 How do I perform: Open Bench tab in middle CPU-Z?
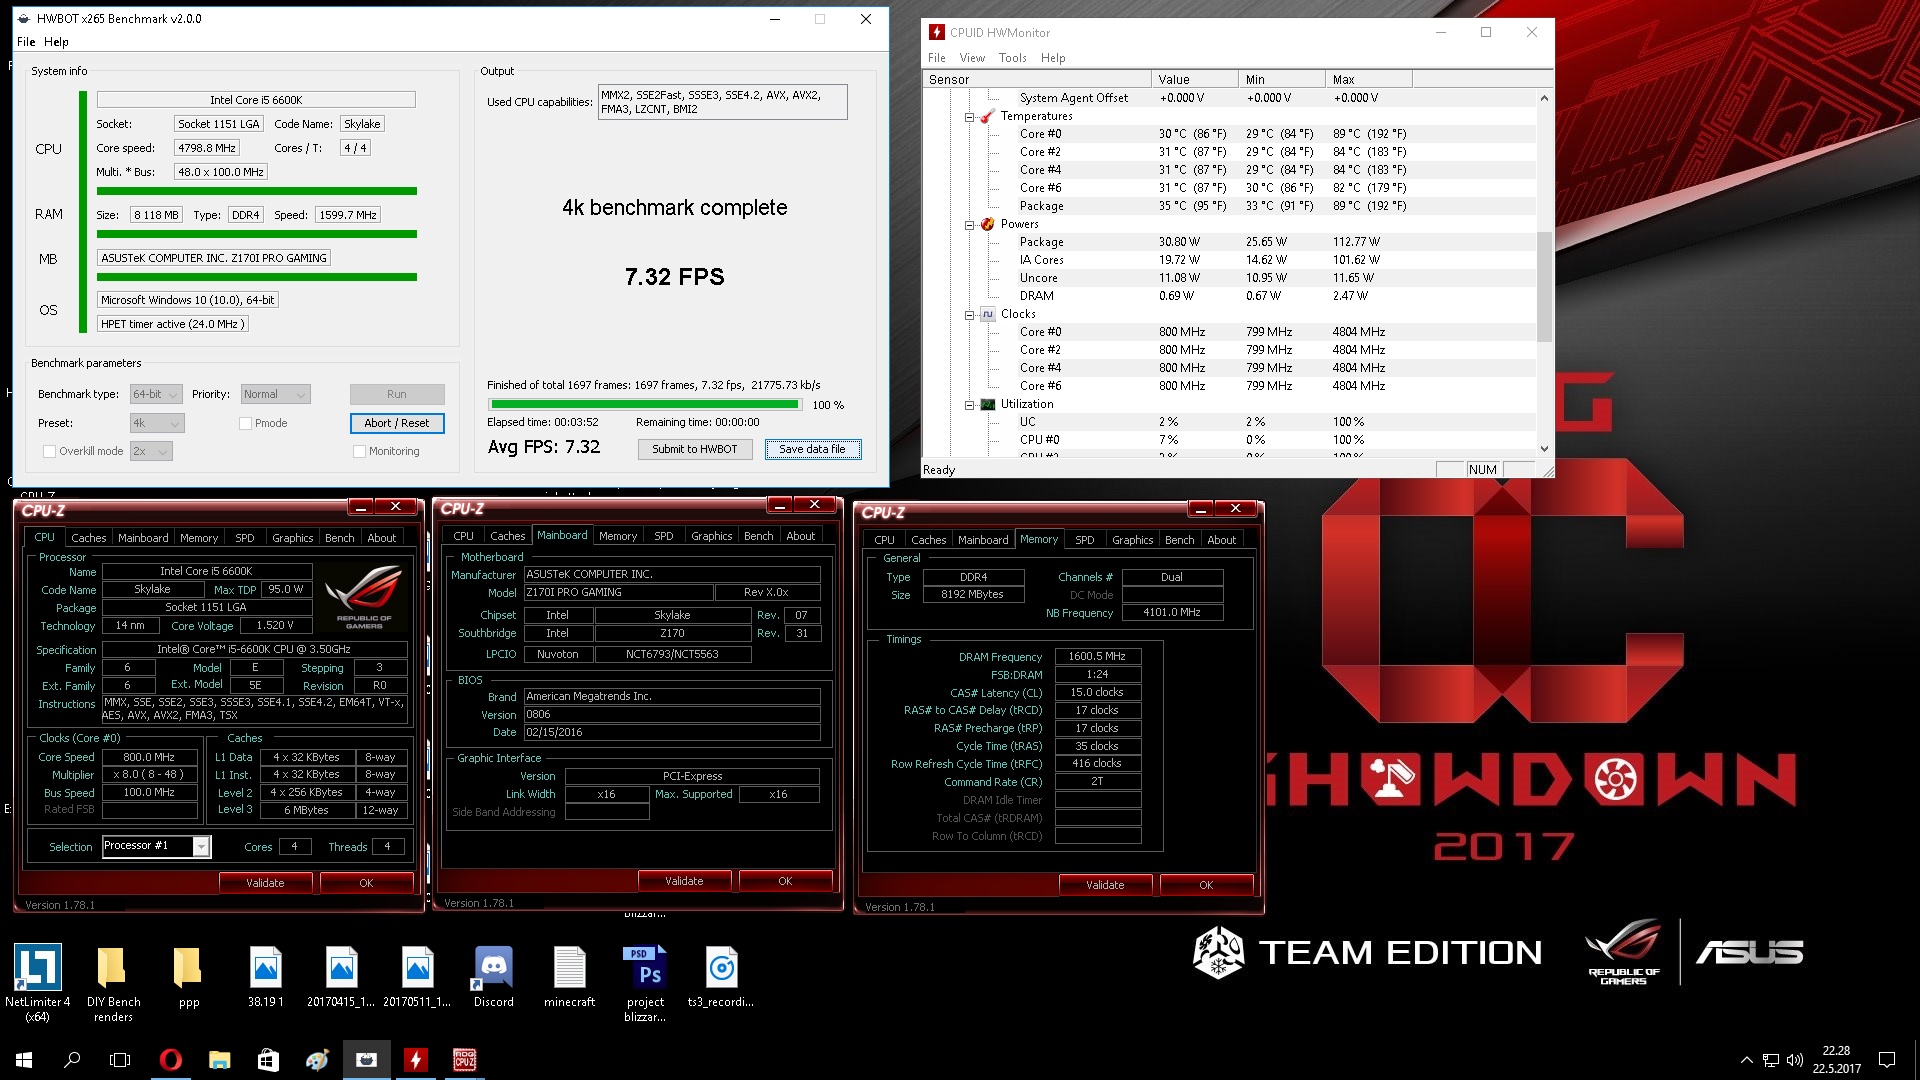point(758,536)
